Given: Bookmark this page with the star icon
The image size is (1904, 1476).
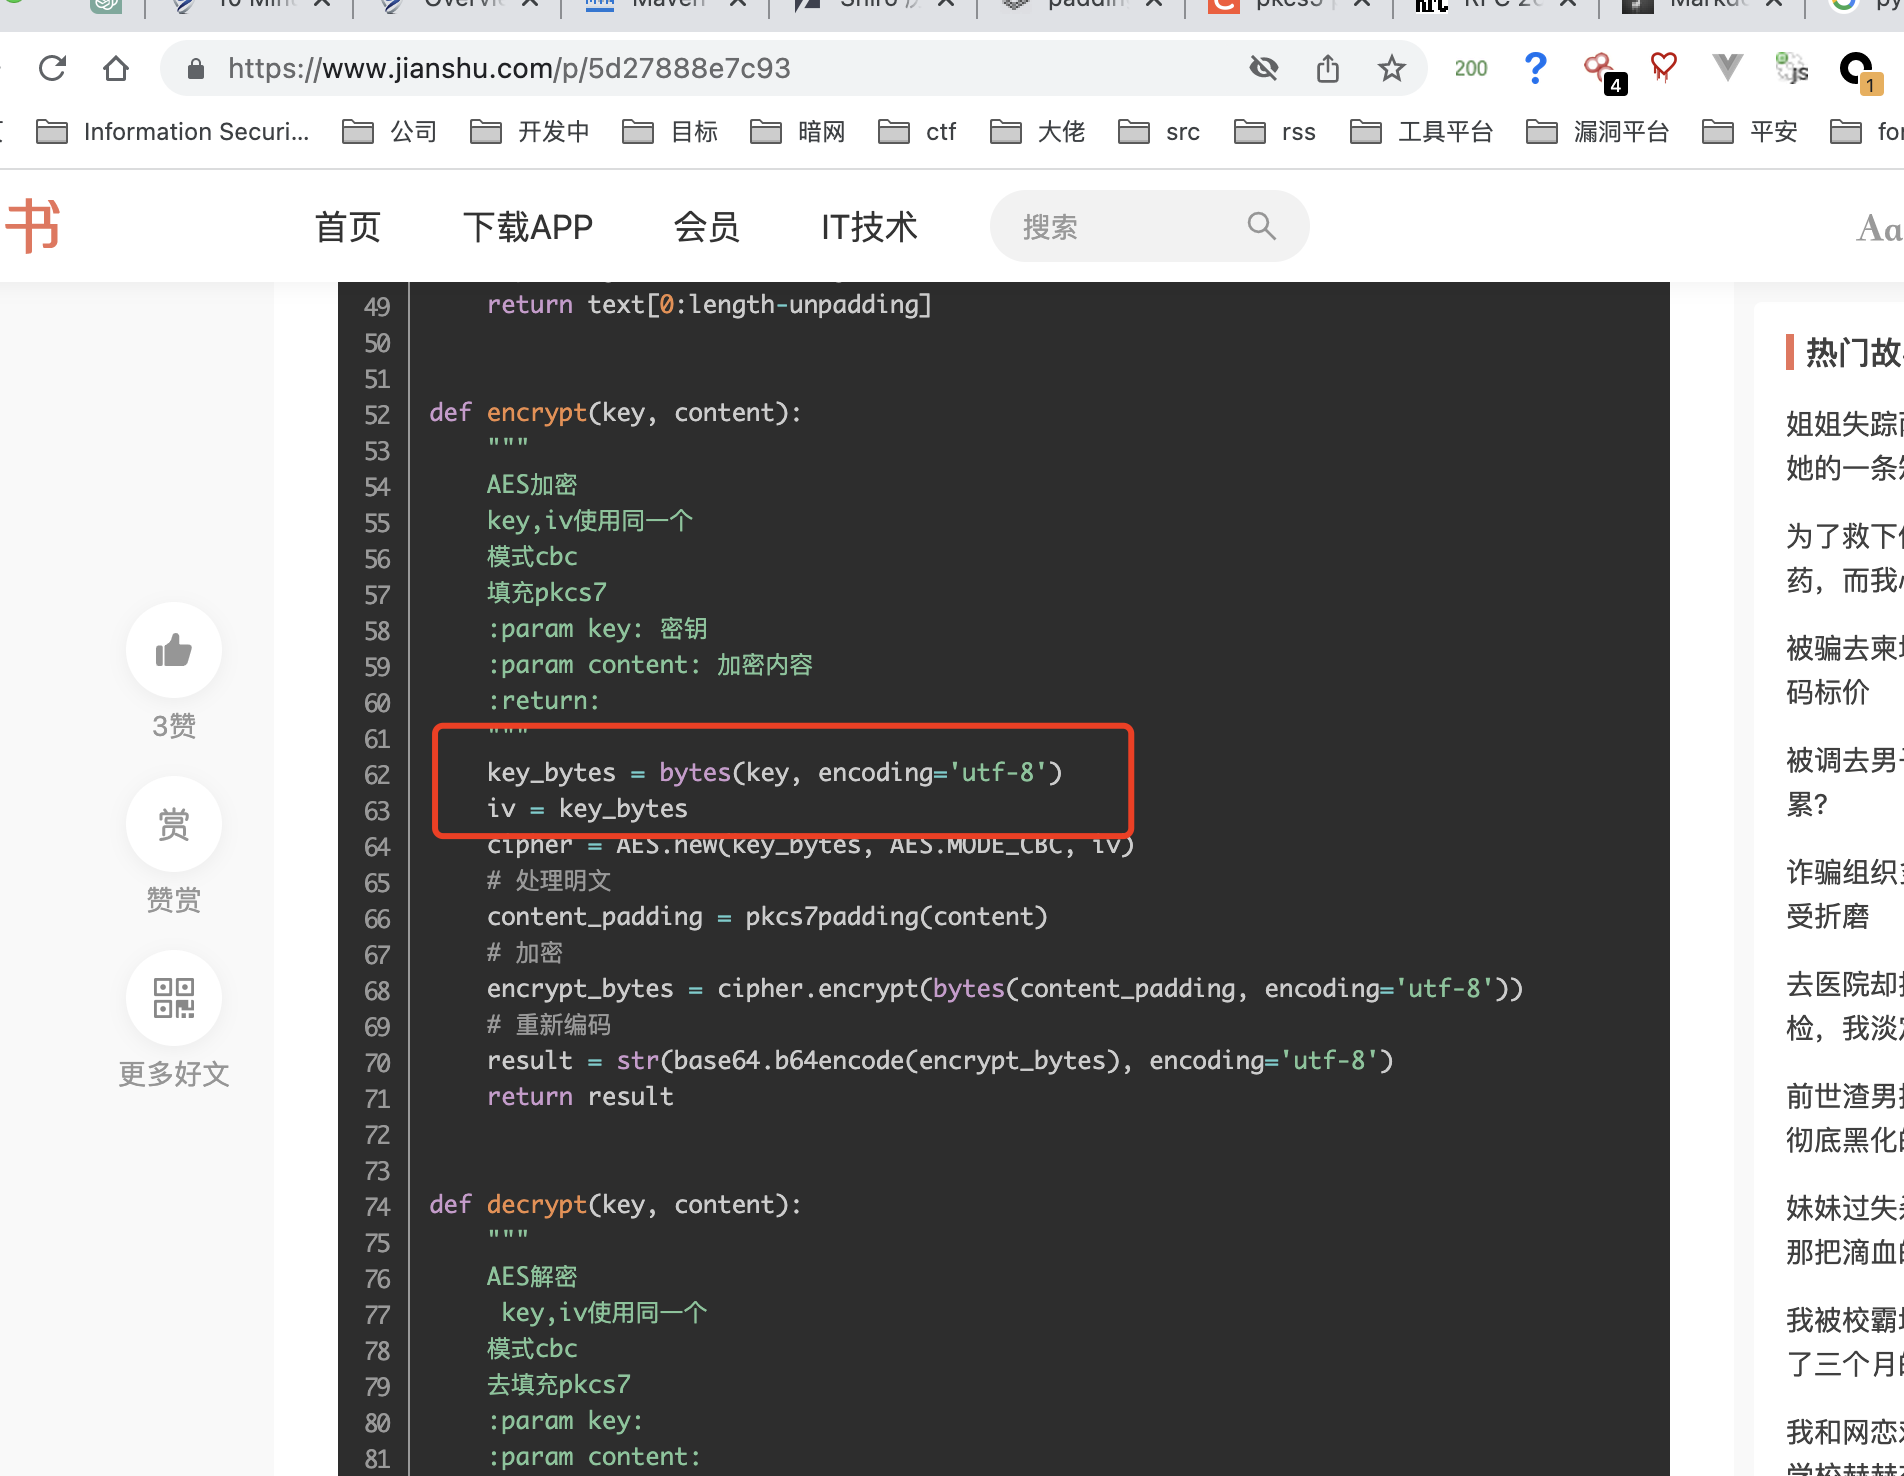Looking at the screenshot, I should (1392, 68).
